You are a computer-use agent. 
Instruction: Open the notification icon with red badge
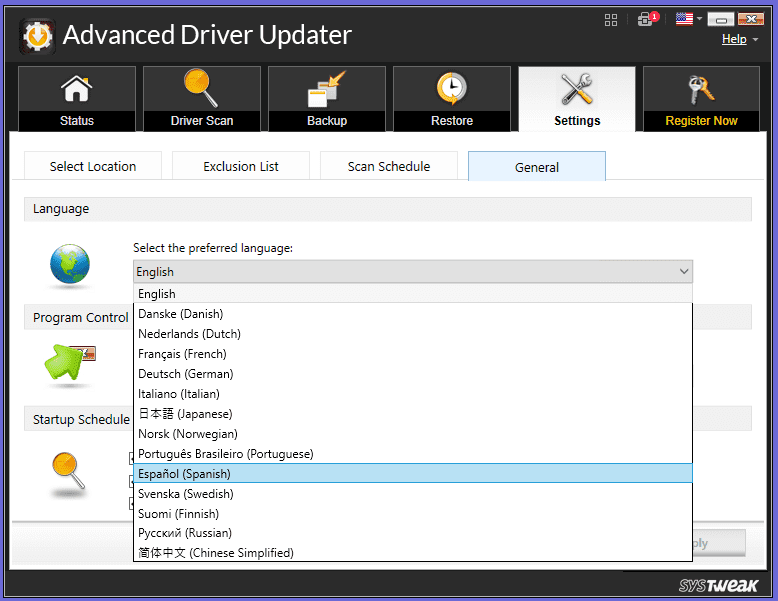[648, 19]
